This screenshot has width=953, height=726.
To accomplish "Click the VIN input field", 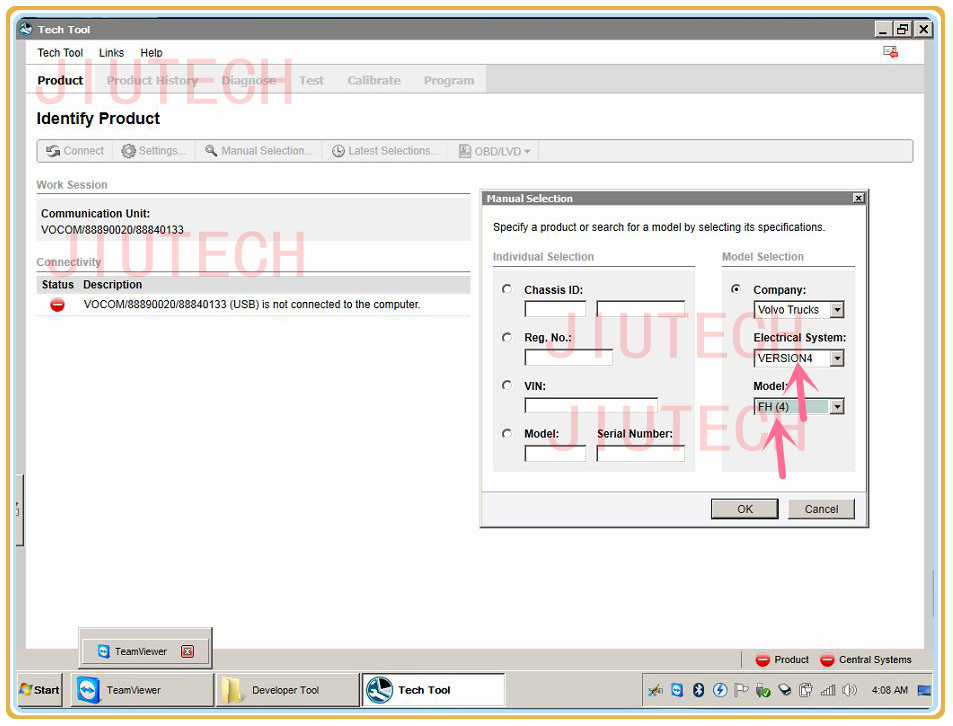I will pyautogui.click(x=591, y=405).
